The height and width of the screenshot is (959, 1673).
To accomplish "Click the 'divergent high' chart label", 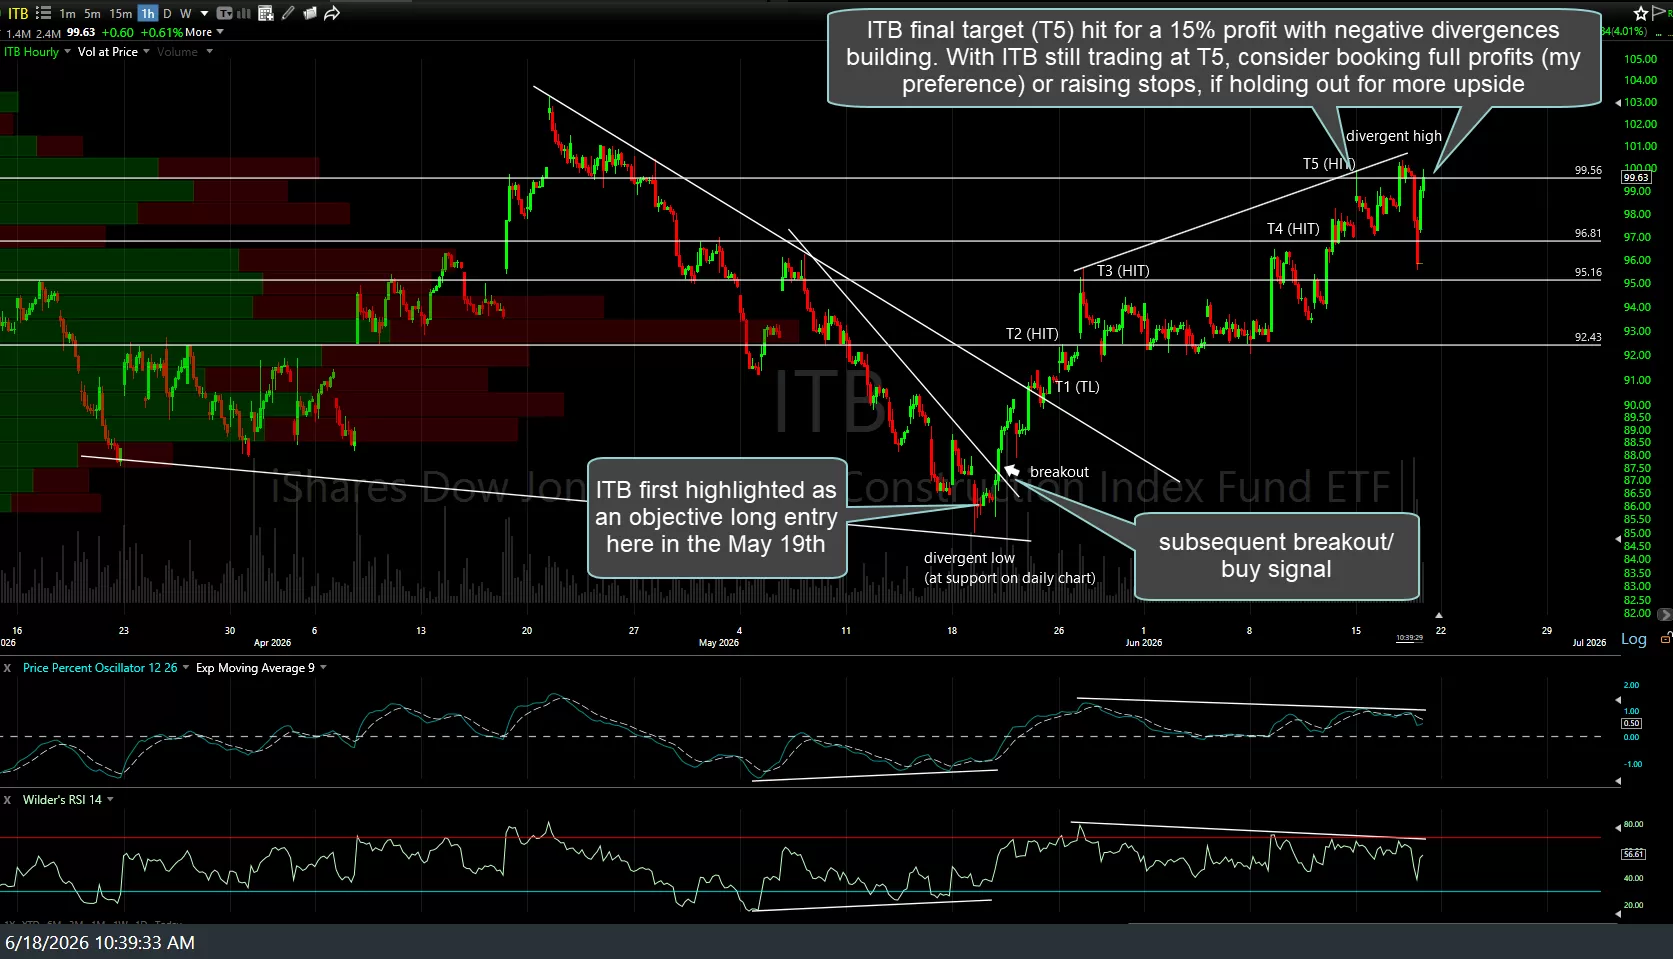I will click(x=1394, y=136).
